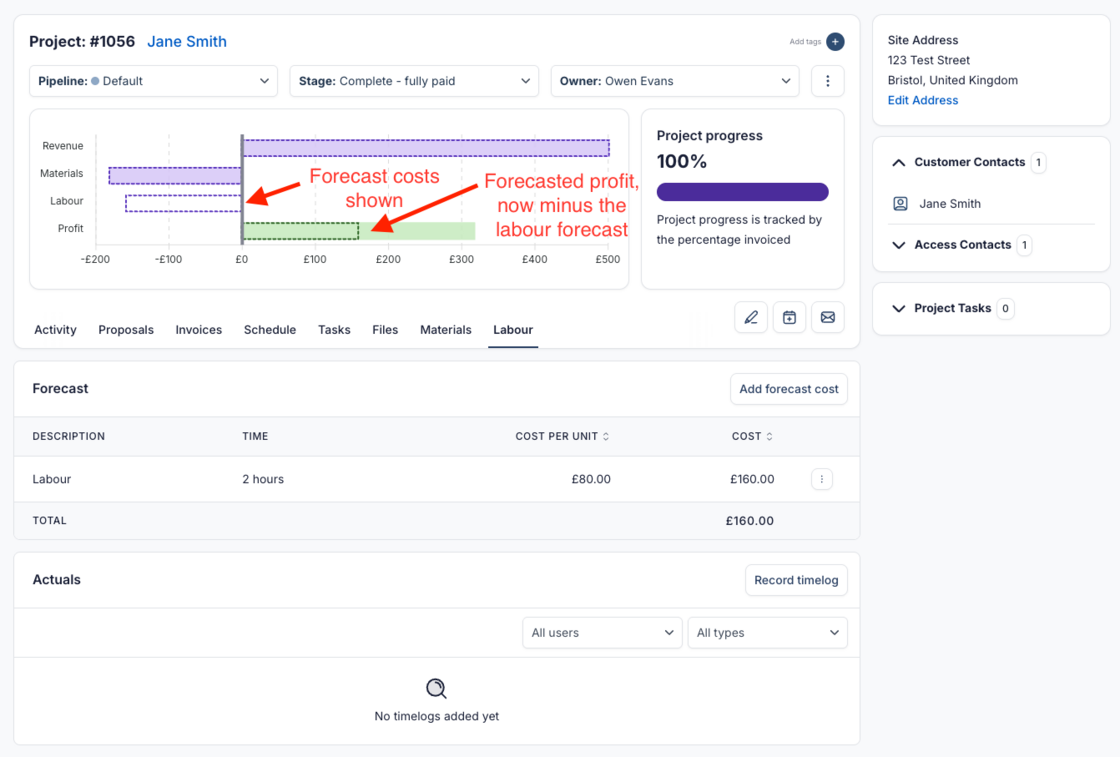The width and height of the screenshot is (1120, 757).
Task: Click the Add tags plus icon
Action: click(x=835, y=42)
